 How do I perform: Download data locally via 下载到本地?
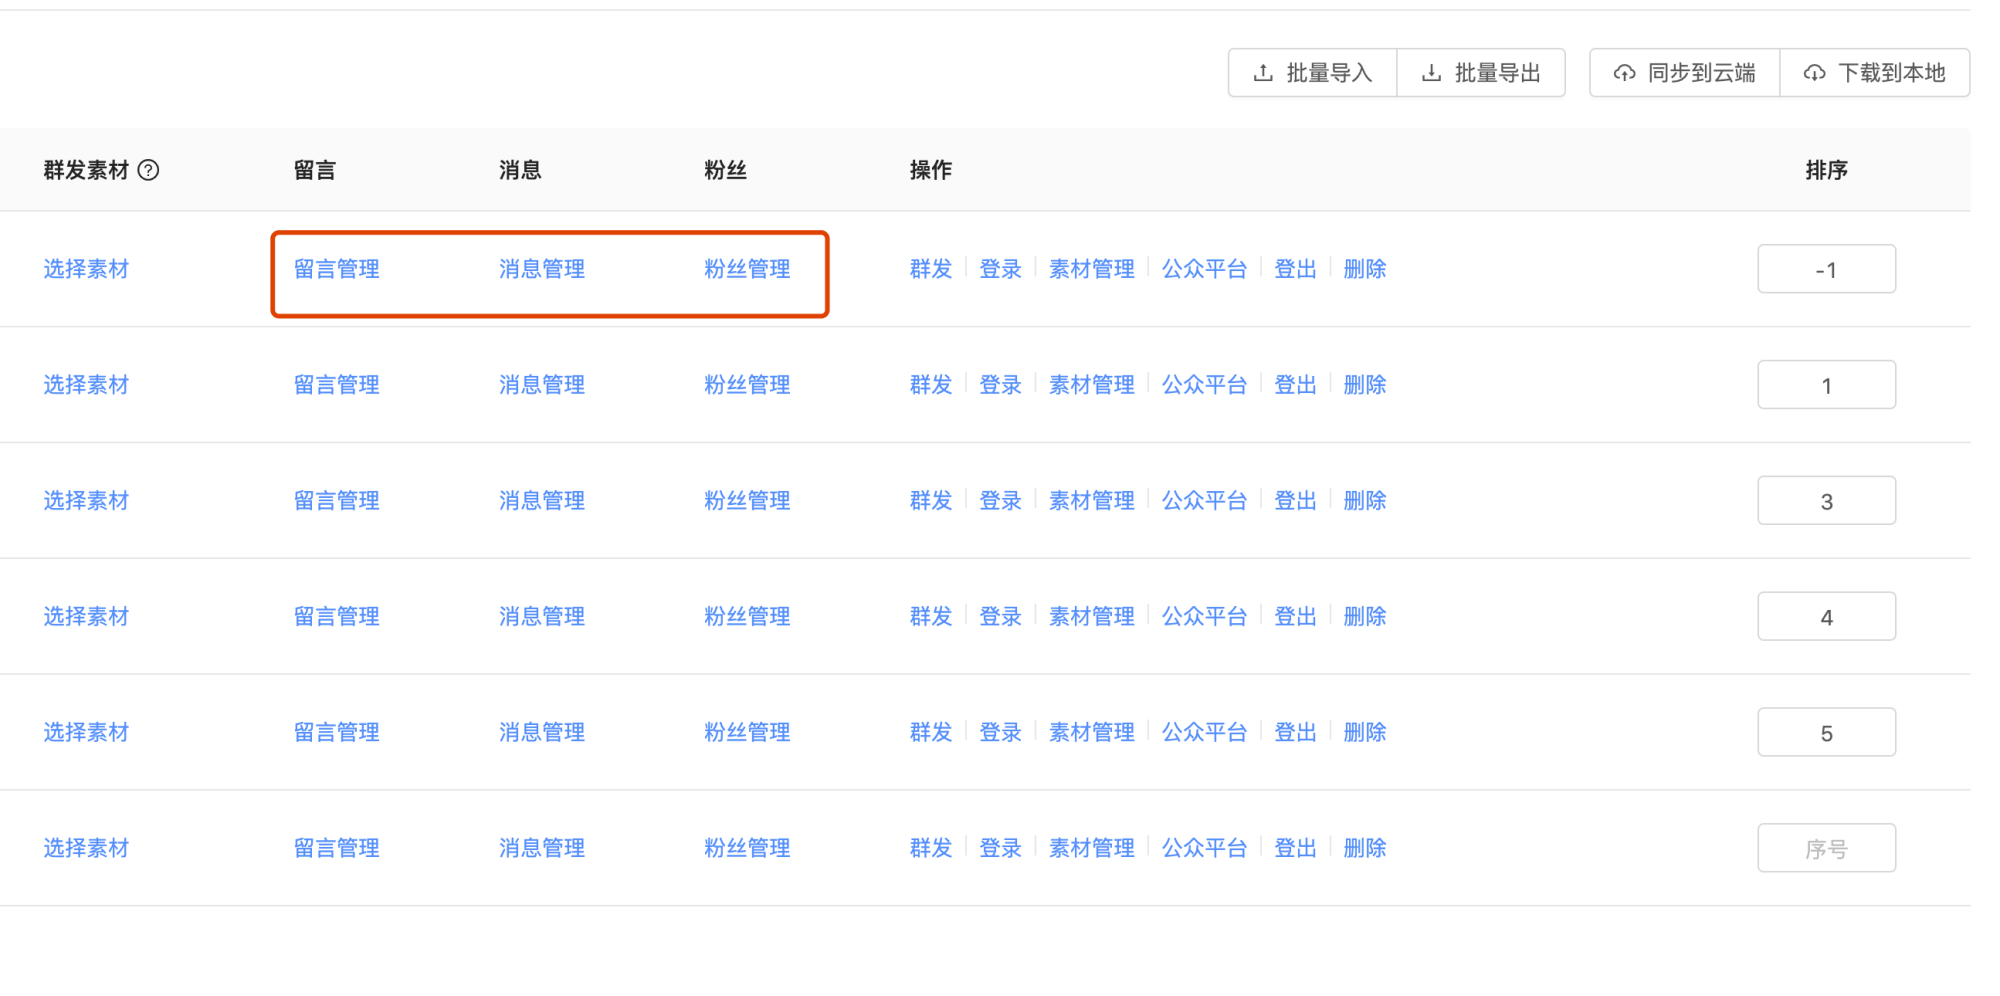(1875, 72)
